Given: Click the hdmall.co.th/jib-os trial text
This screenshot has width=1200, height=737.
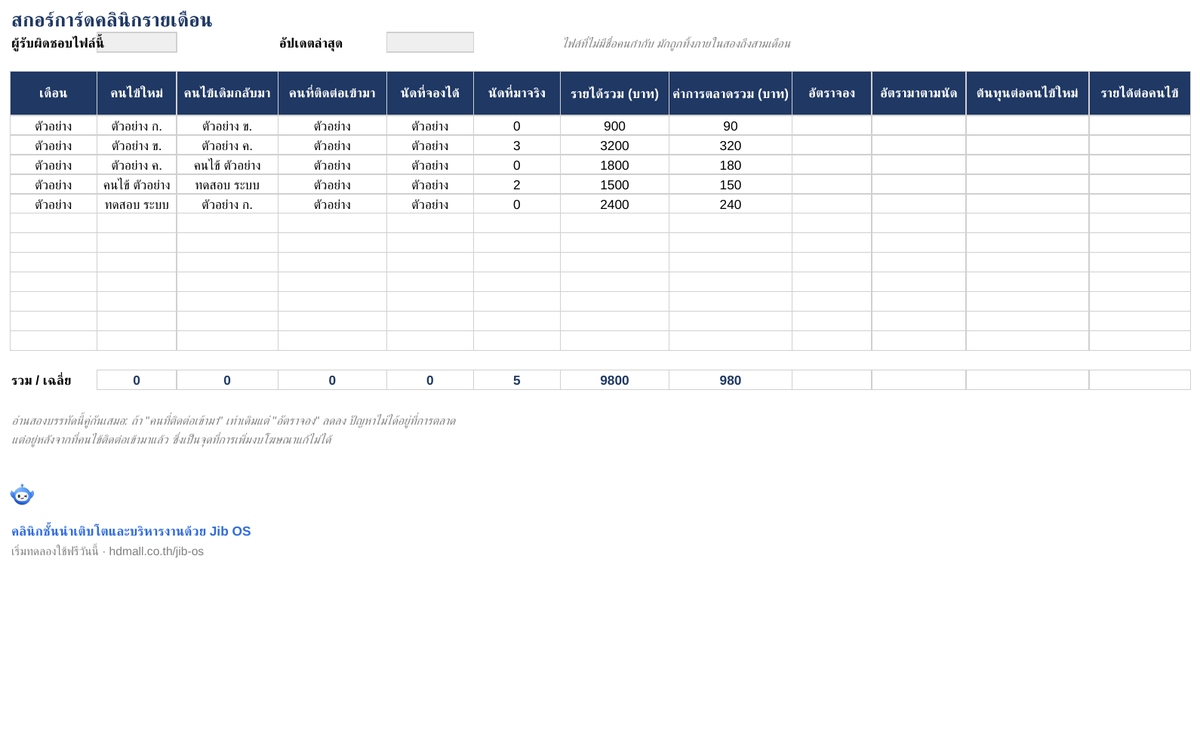Looking at the screenshot, I should pos(107,551).
